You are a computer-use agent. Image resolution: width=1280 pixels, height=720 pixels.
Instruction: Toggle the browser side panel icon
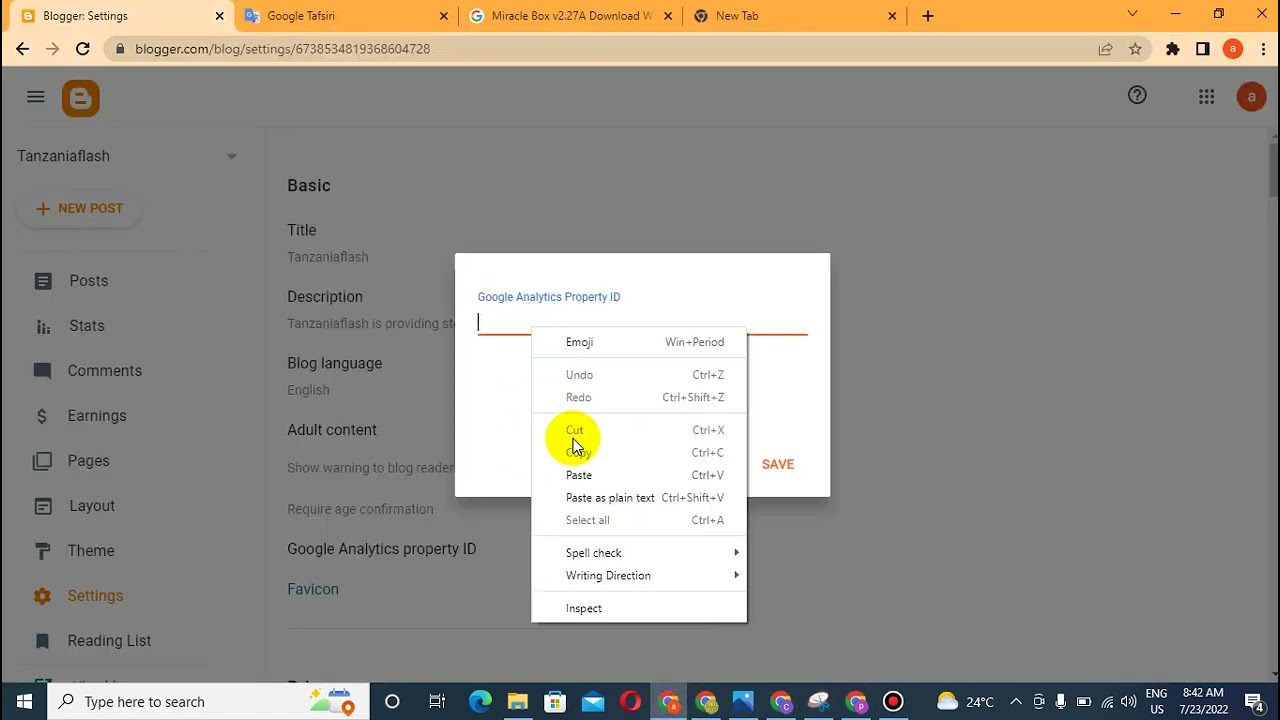1203,48
